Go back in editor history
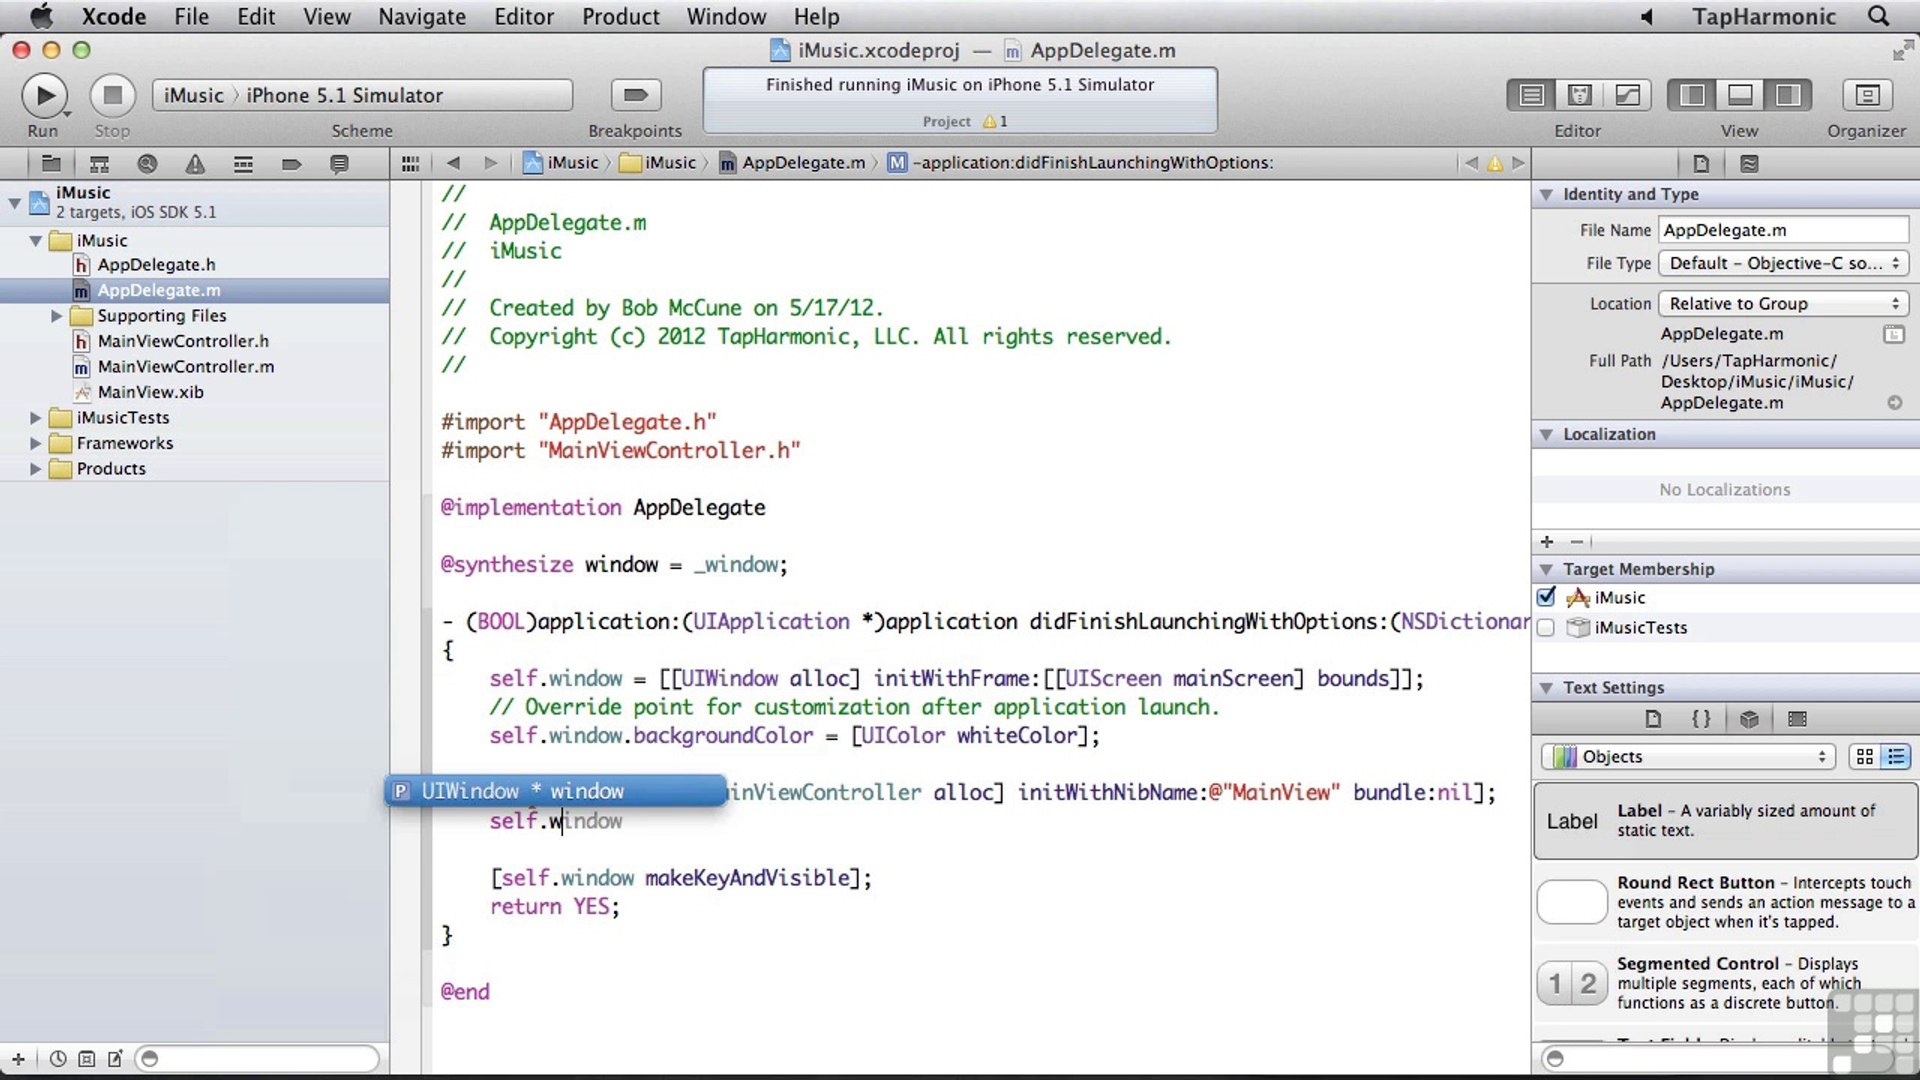 [453, 163]
